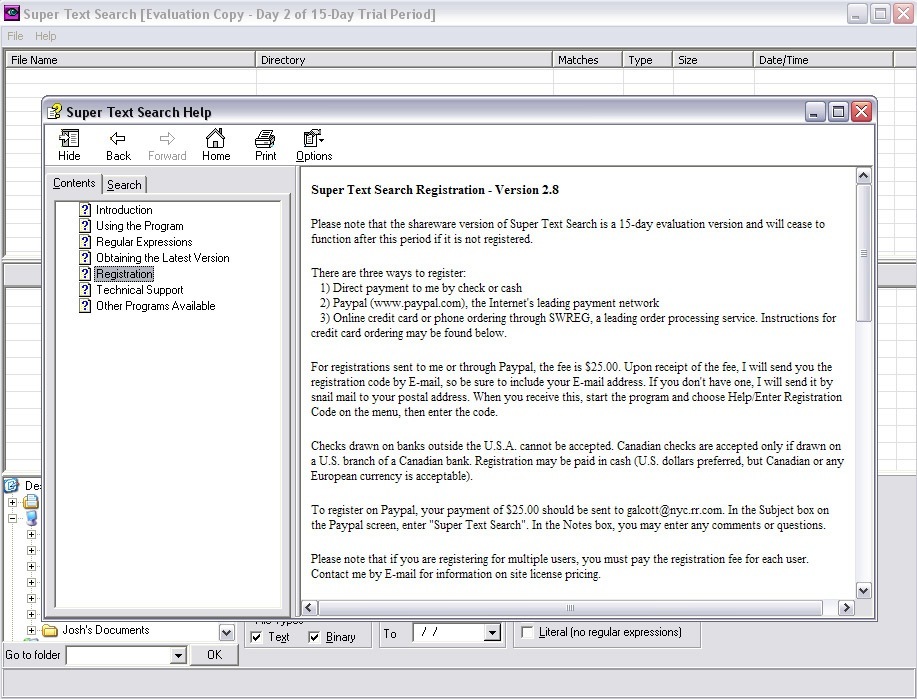Print the current help topic
Image resolution: width=917 pixels, height=699 pixels.
266,144
